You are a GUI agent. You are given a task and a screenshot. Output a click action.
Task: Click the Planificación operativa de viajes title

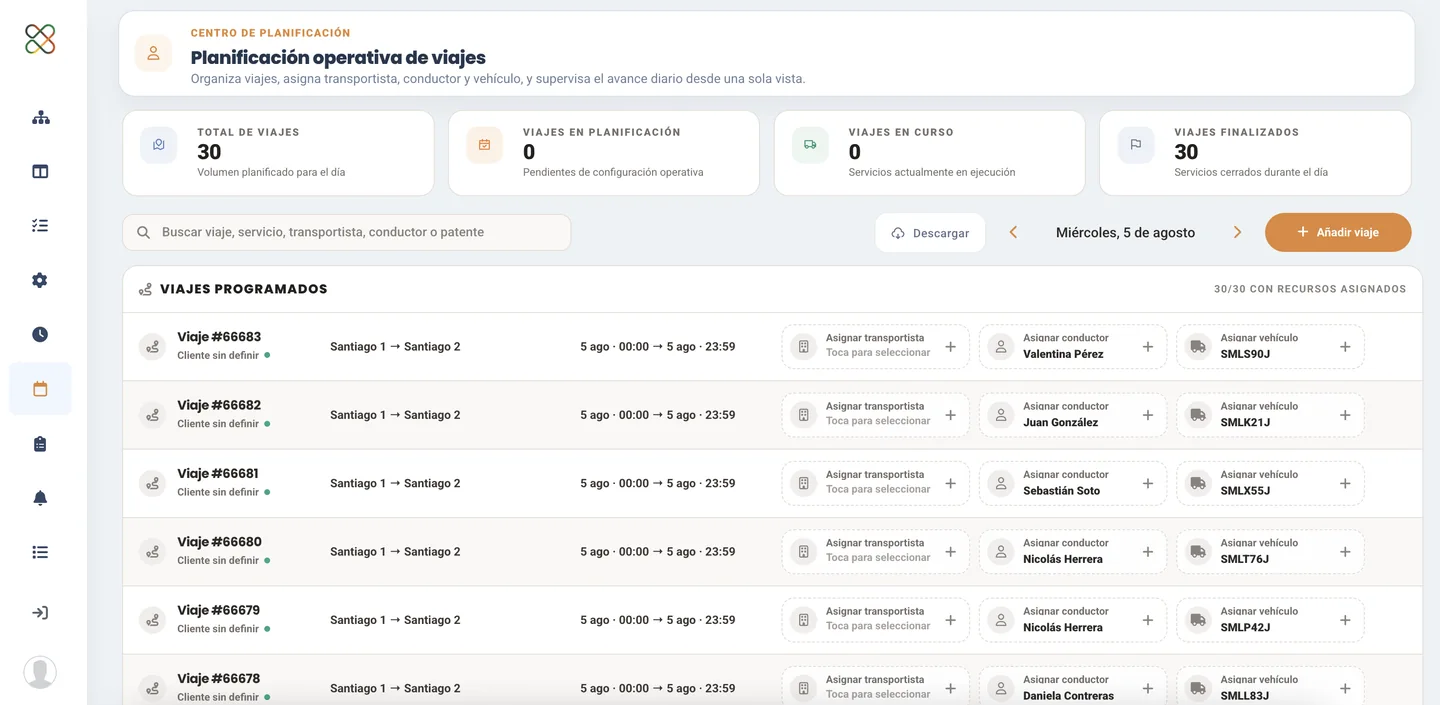coord(338,58)
